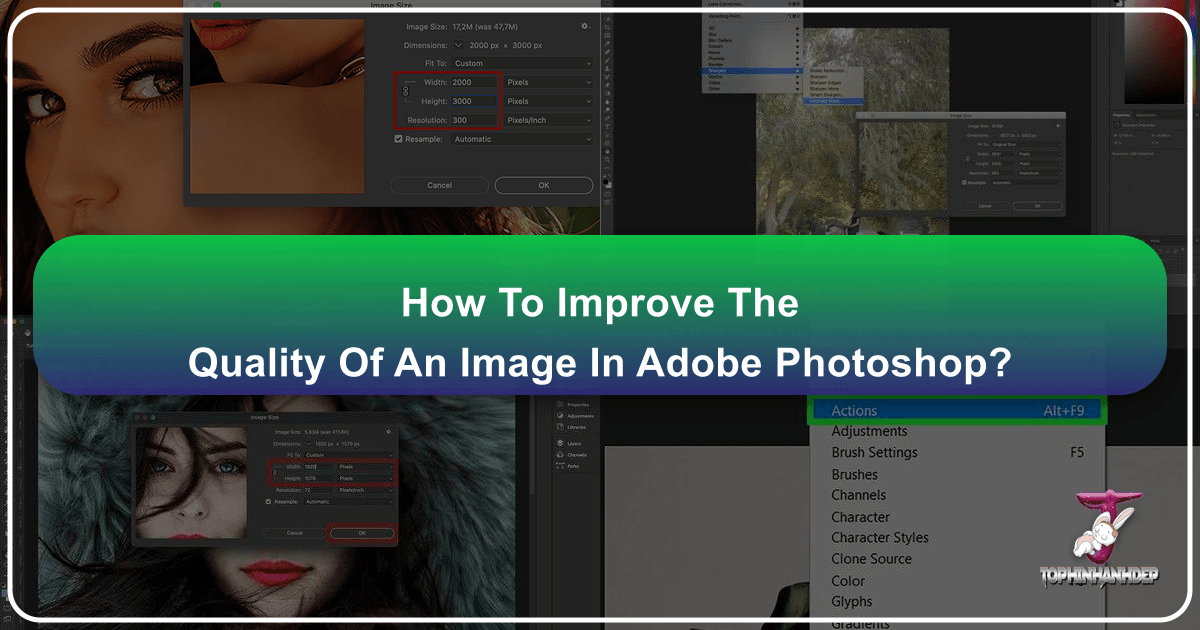Select the Channels panel icon
This screenshot has height=630, width=1200.
click(560, 455)
